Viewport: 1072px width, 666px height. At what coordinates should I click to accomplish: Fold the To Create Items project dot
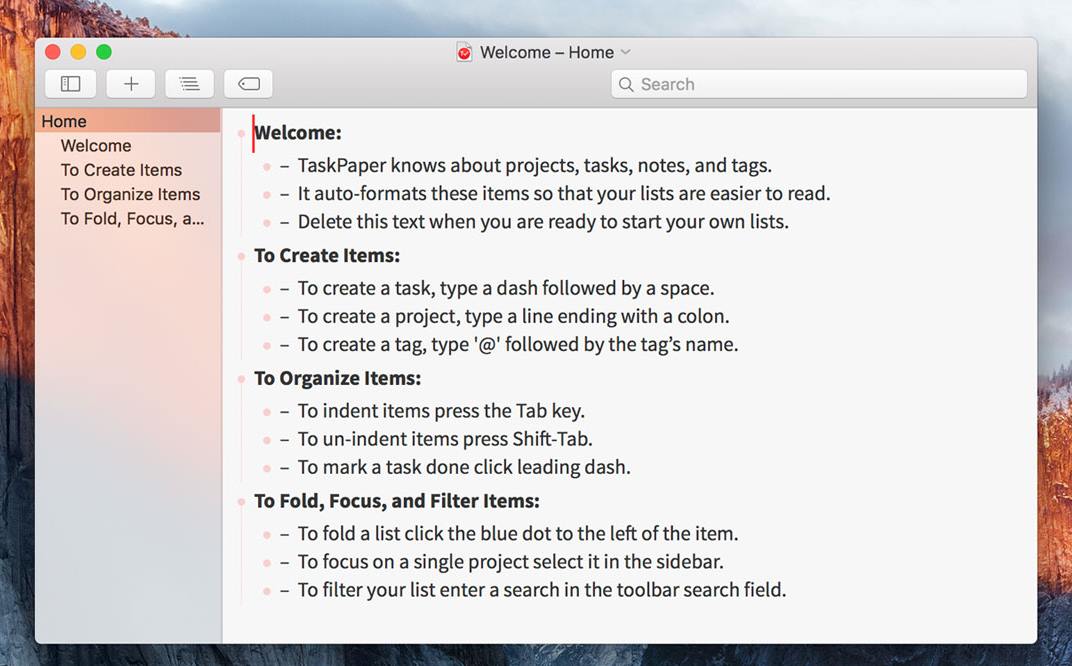point(241,256)
